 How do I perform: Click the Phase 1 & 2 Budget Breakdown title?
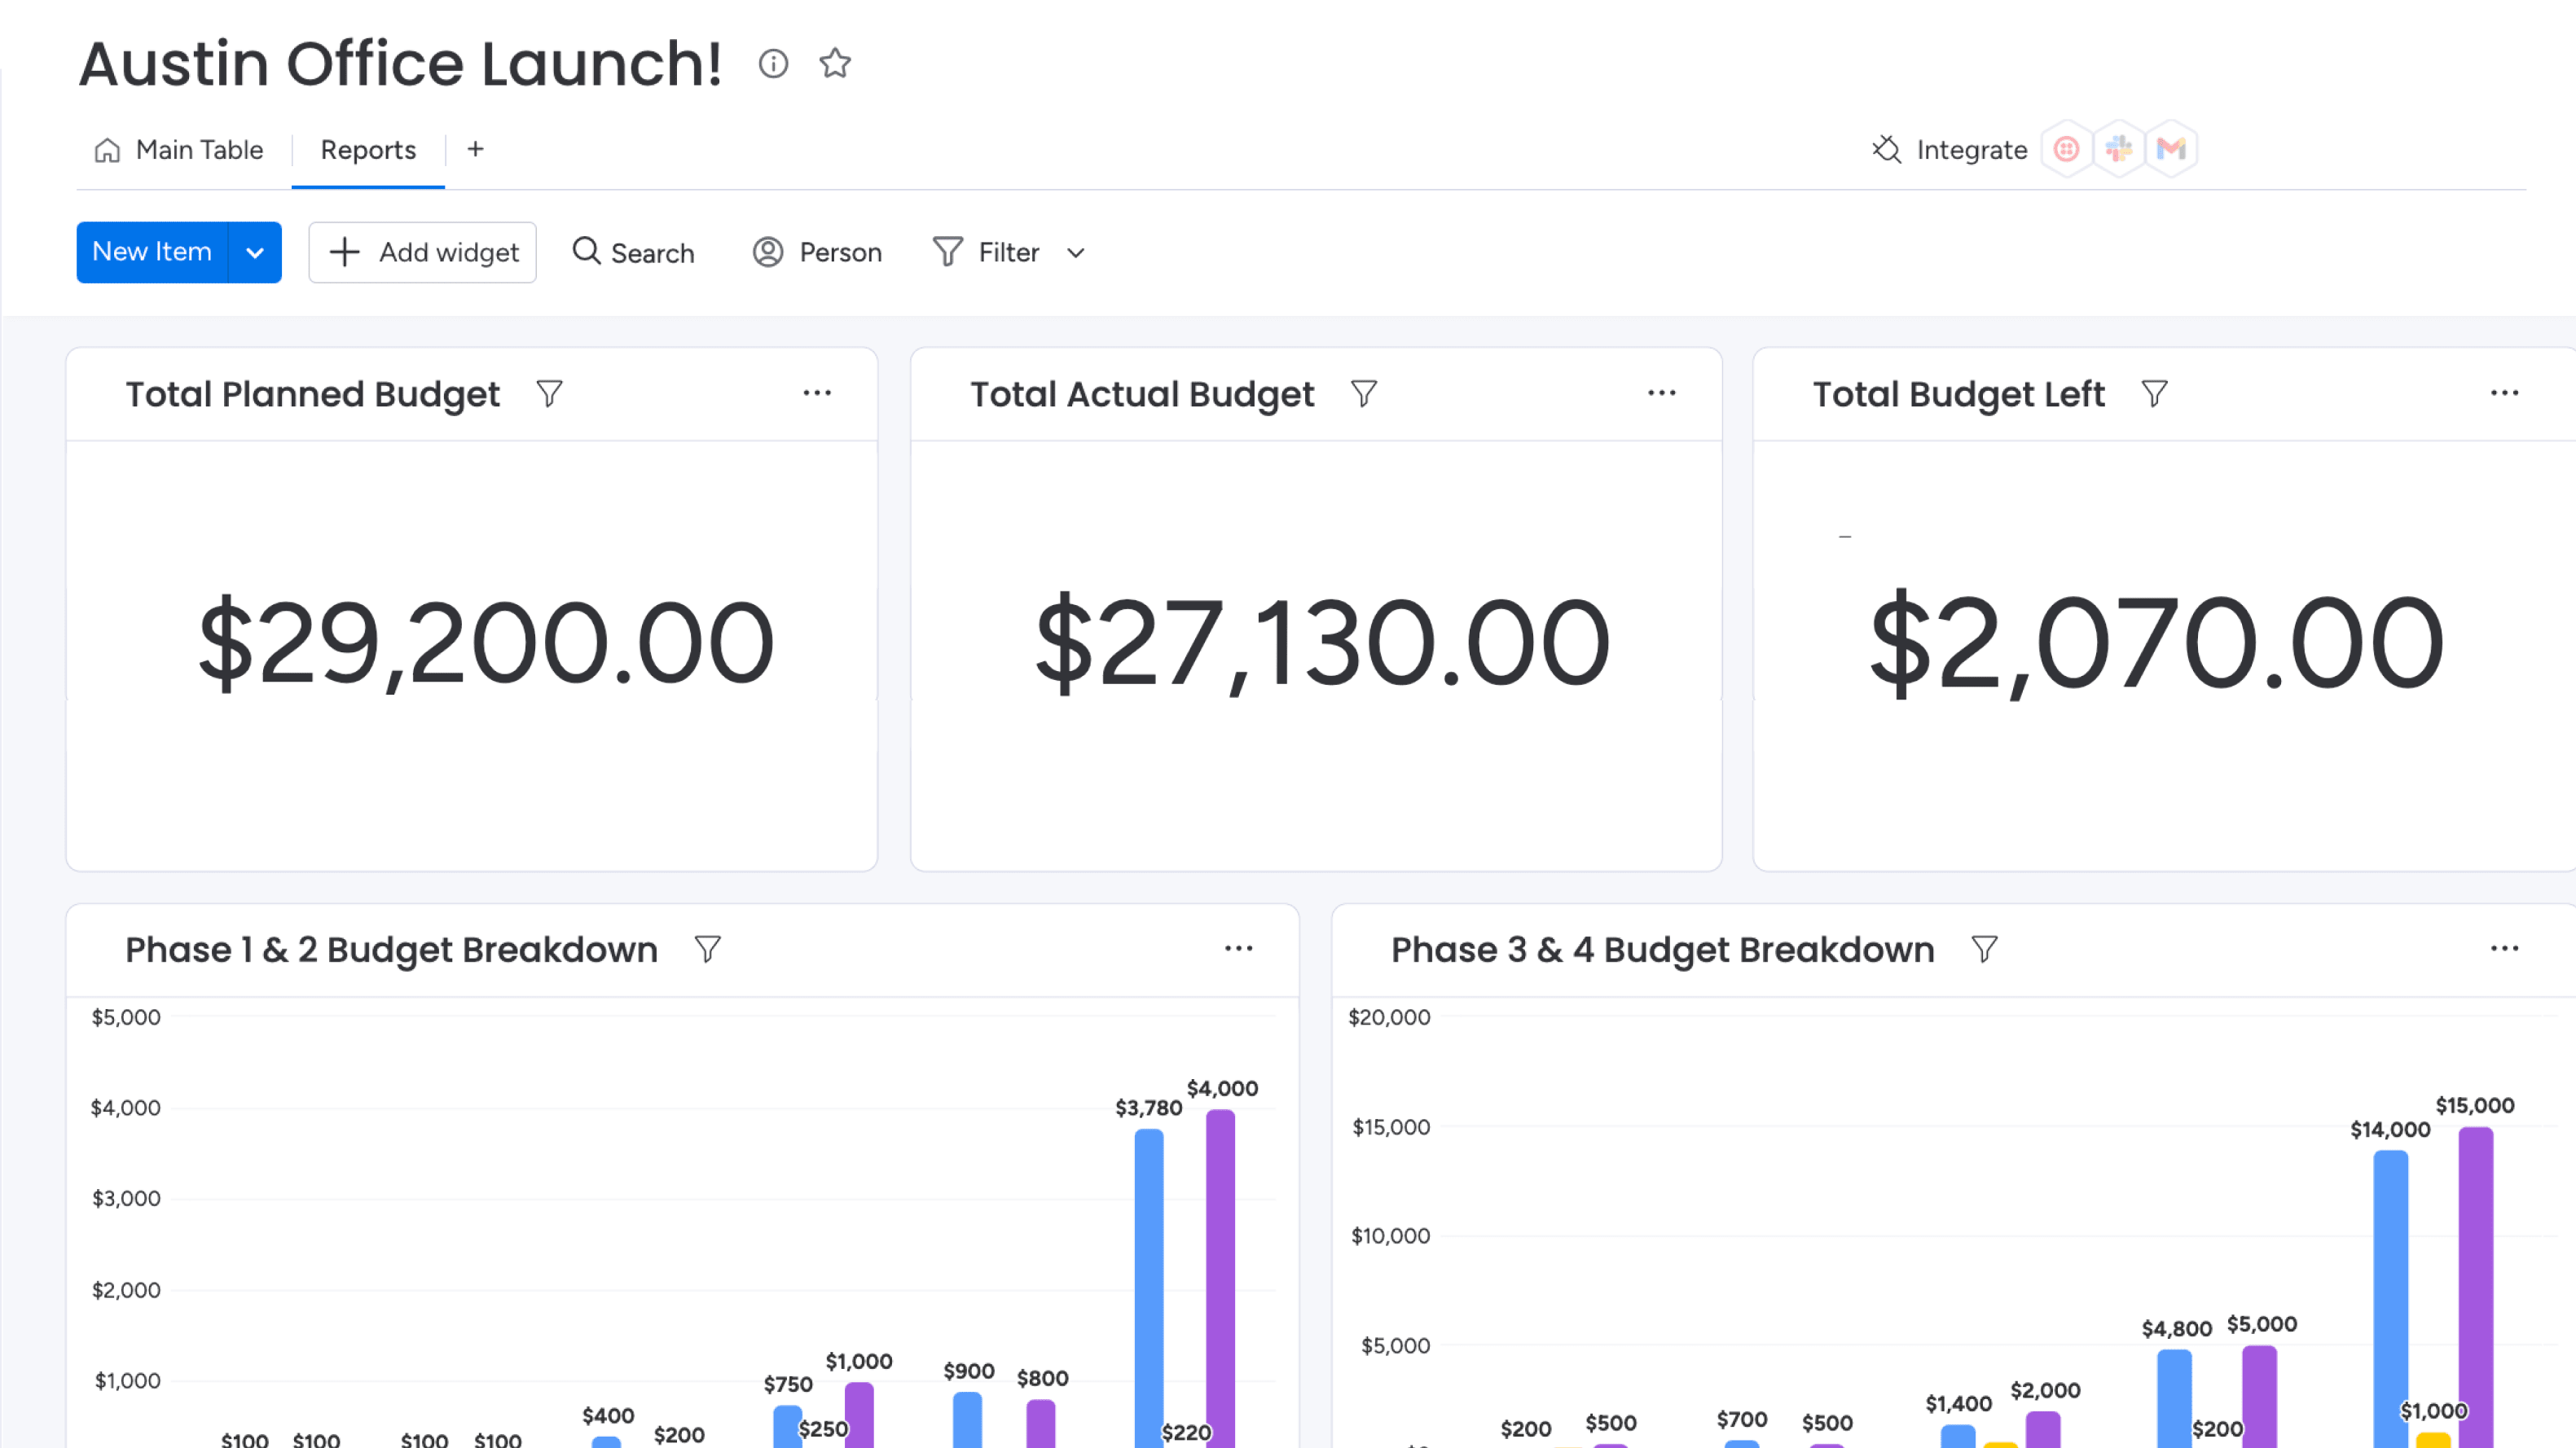pyautogui.click(x=391, y=950)
